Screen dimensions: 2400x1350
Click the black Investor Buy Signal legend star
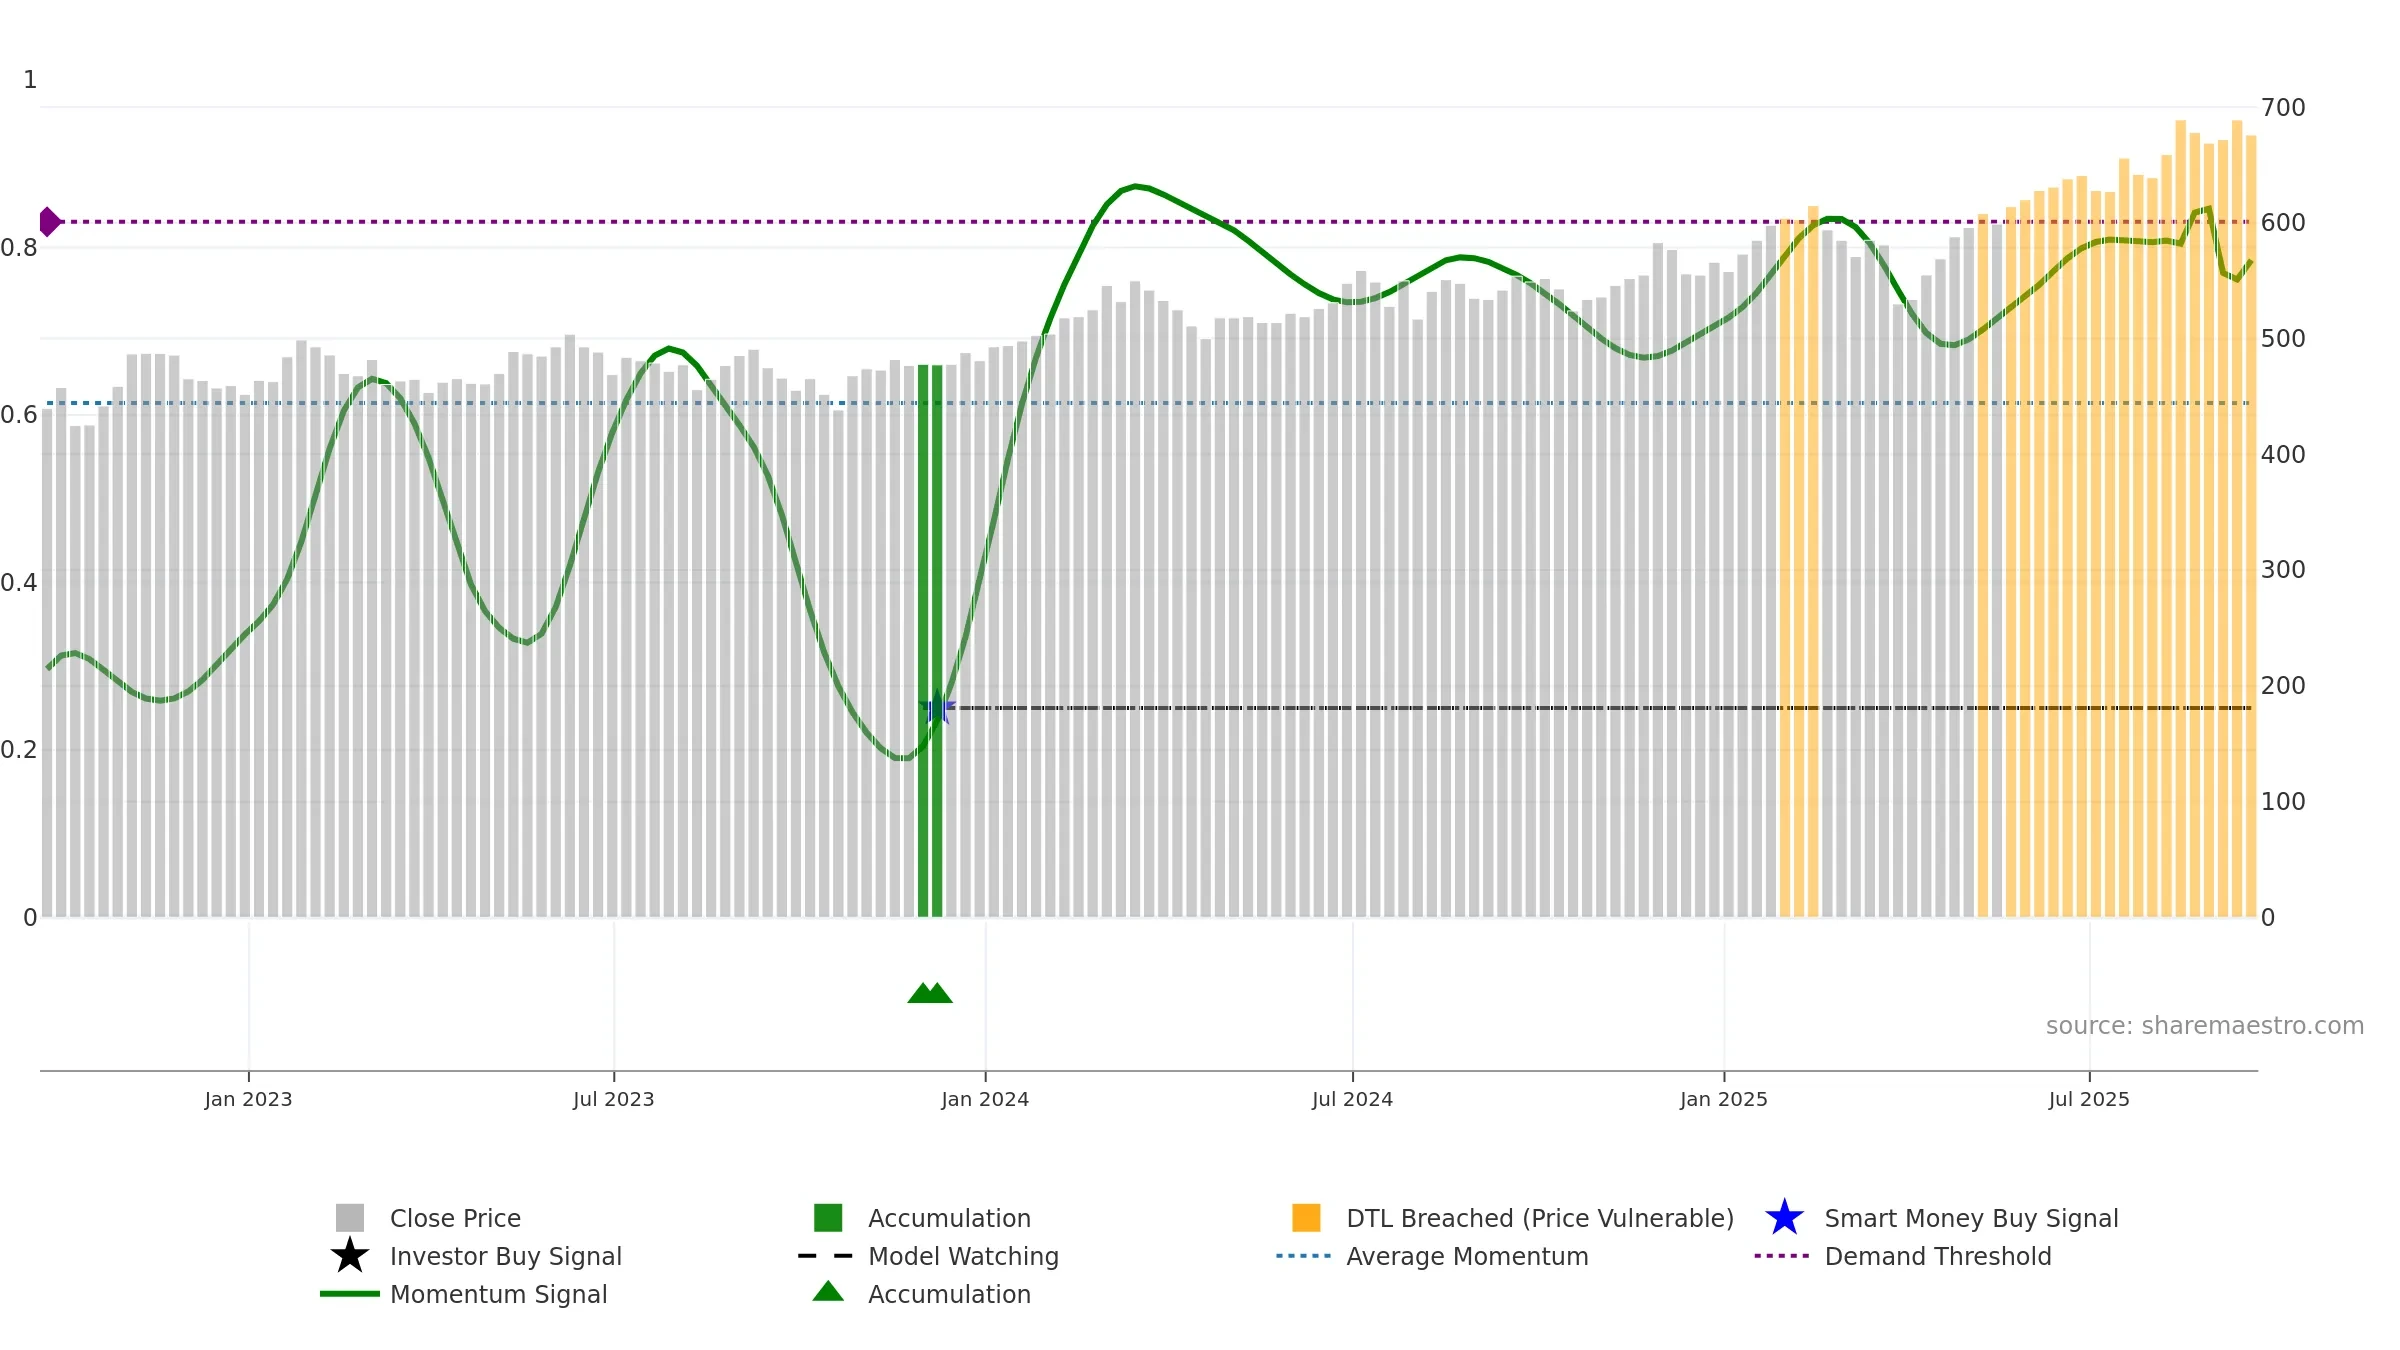(350, 1256)
